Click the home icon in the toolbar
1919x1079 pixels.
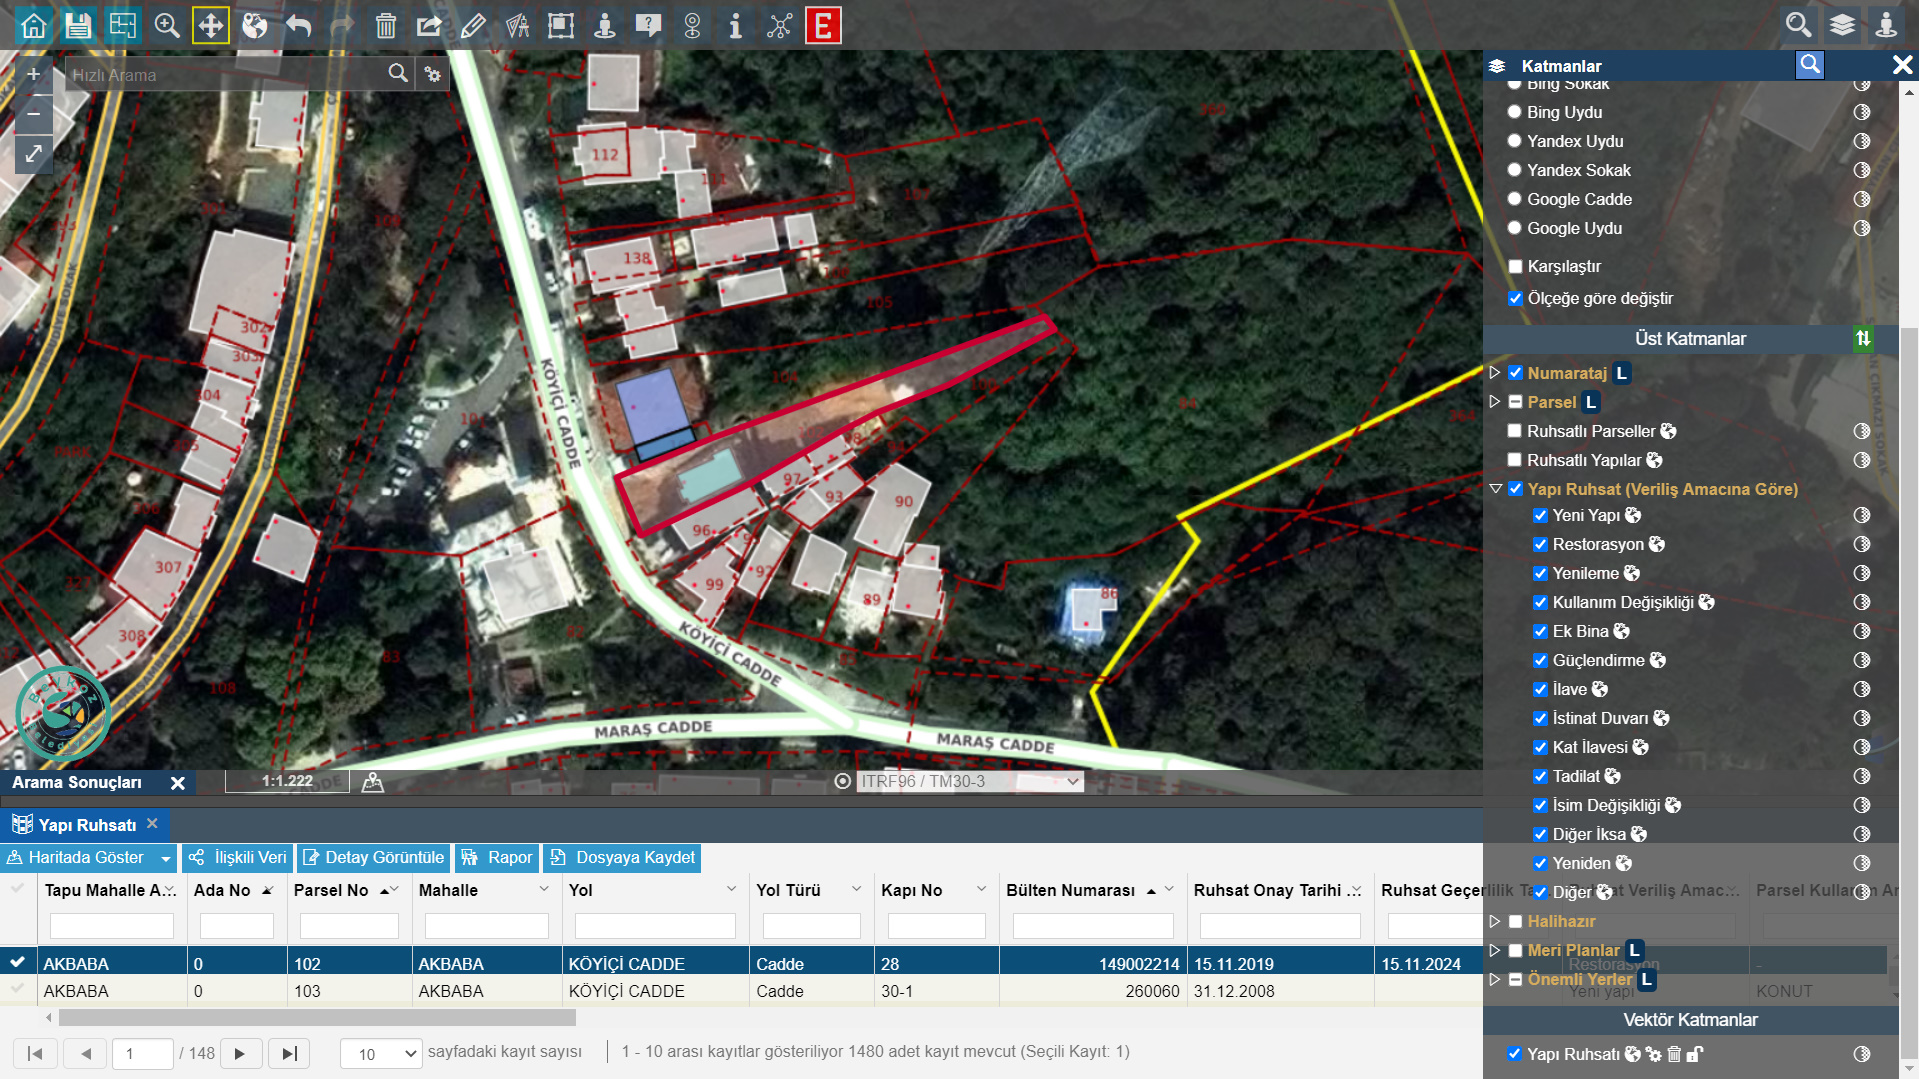pyautogui.click(x=34, y=25)
